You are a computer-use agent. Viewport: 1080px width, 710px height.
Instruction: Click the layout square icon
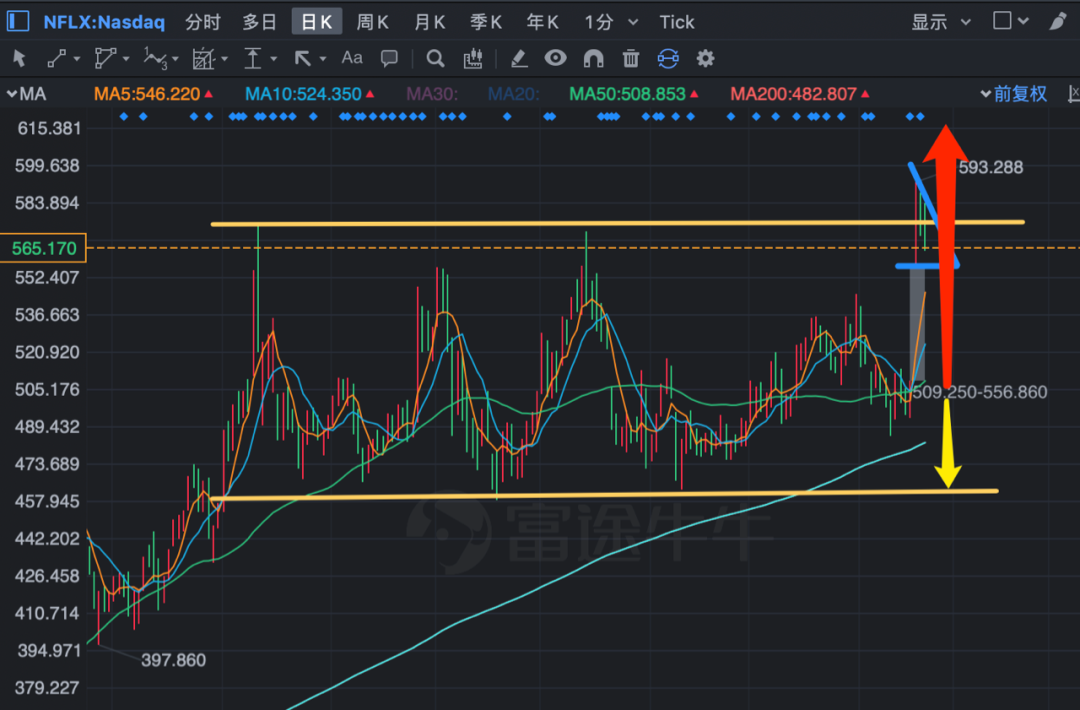point(1002,21)
